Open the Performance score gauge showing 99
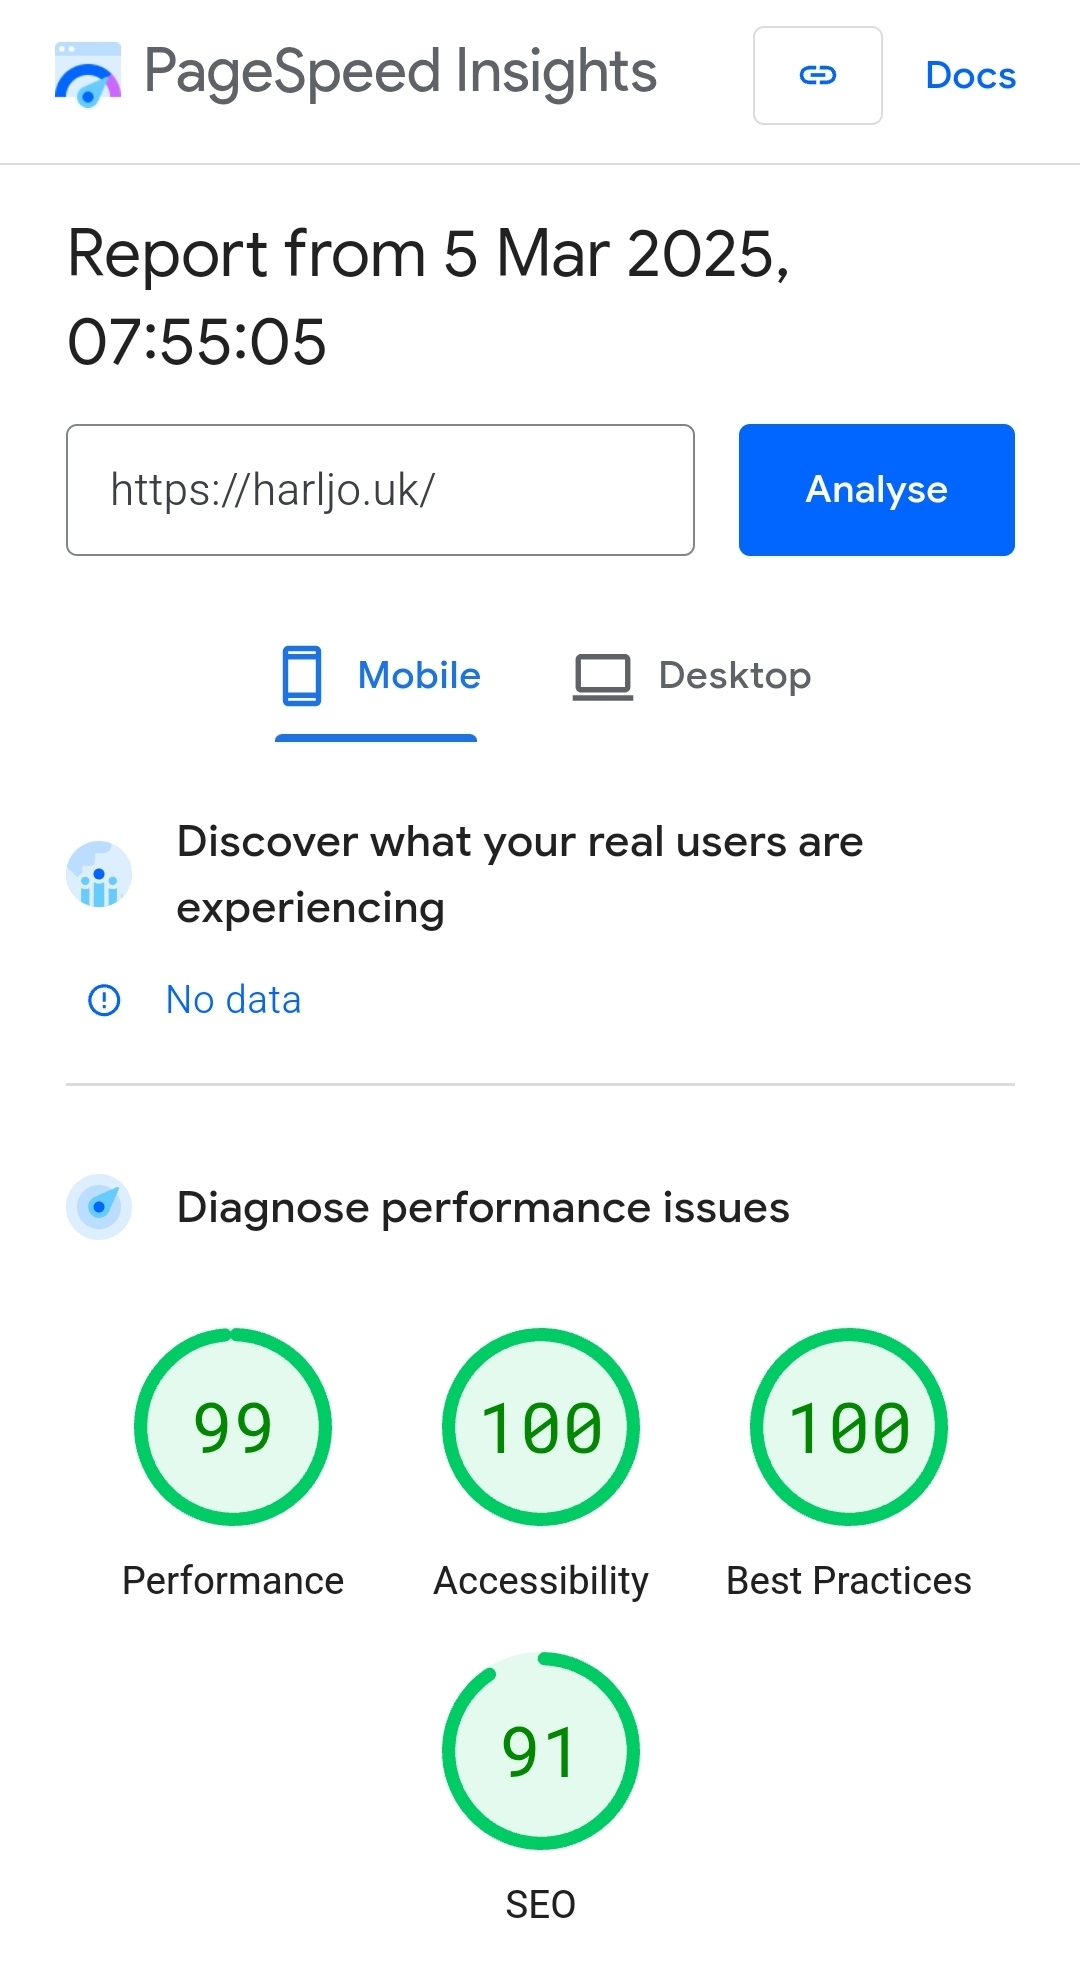Viewport: 1080px width, 1966px height. click(x=233, y=1427)
